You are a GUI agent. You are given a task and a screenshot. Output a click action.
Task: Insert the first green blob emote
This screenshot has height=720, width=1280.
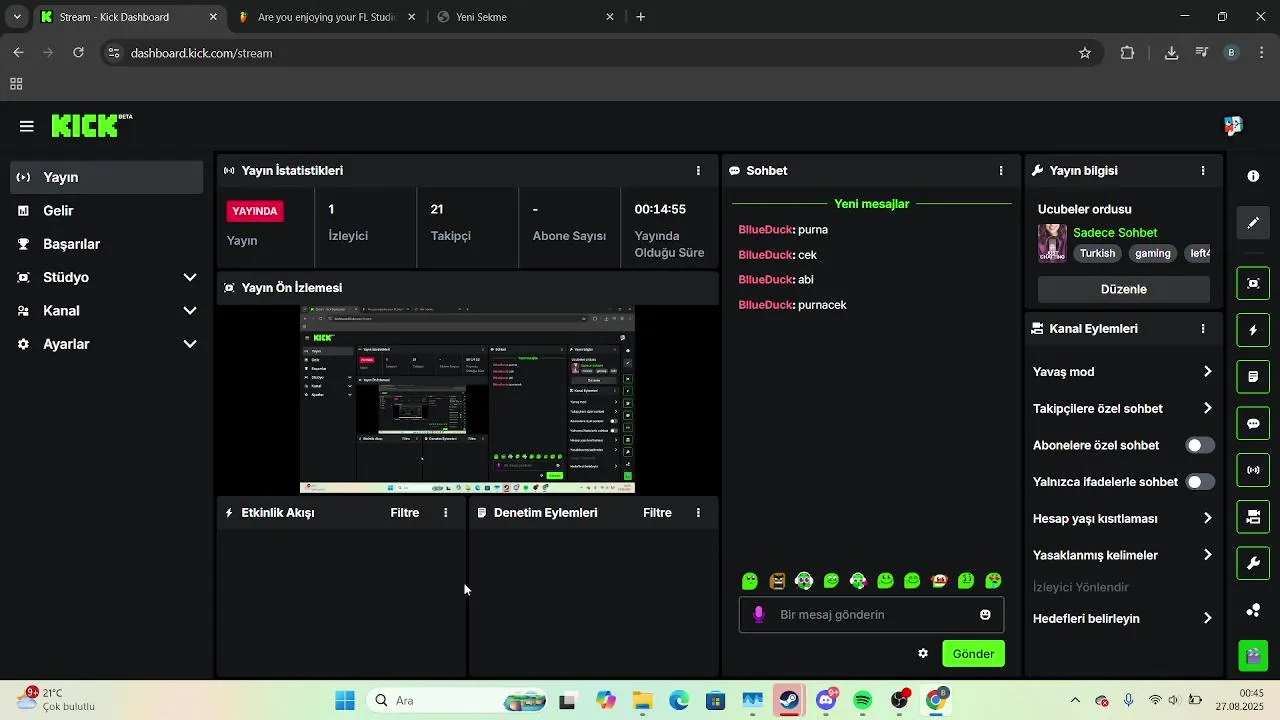coord(750,581)
